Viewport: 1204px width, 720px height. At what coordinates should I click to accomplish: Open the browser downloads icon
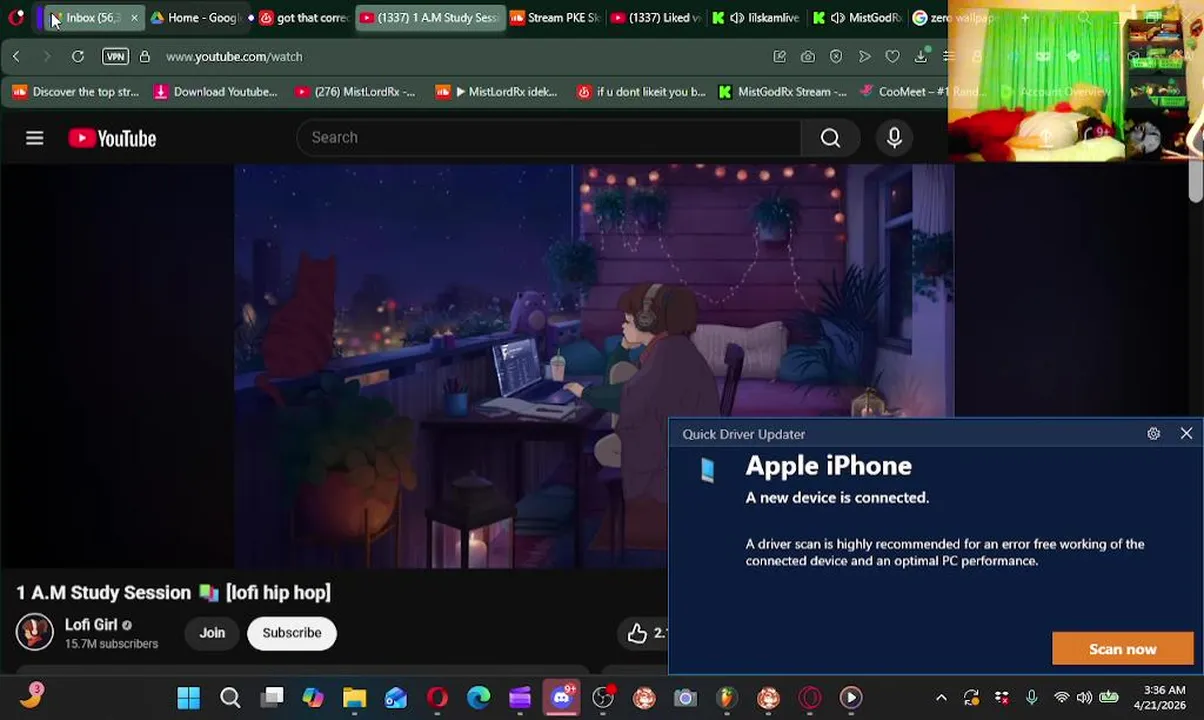[x=920, y=57]
